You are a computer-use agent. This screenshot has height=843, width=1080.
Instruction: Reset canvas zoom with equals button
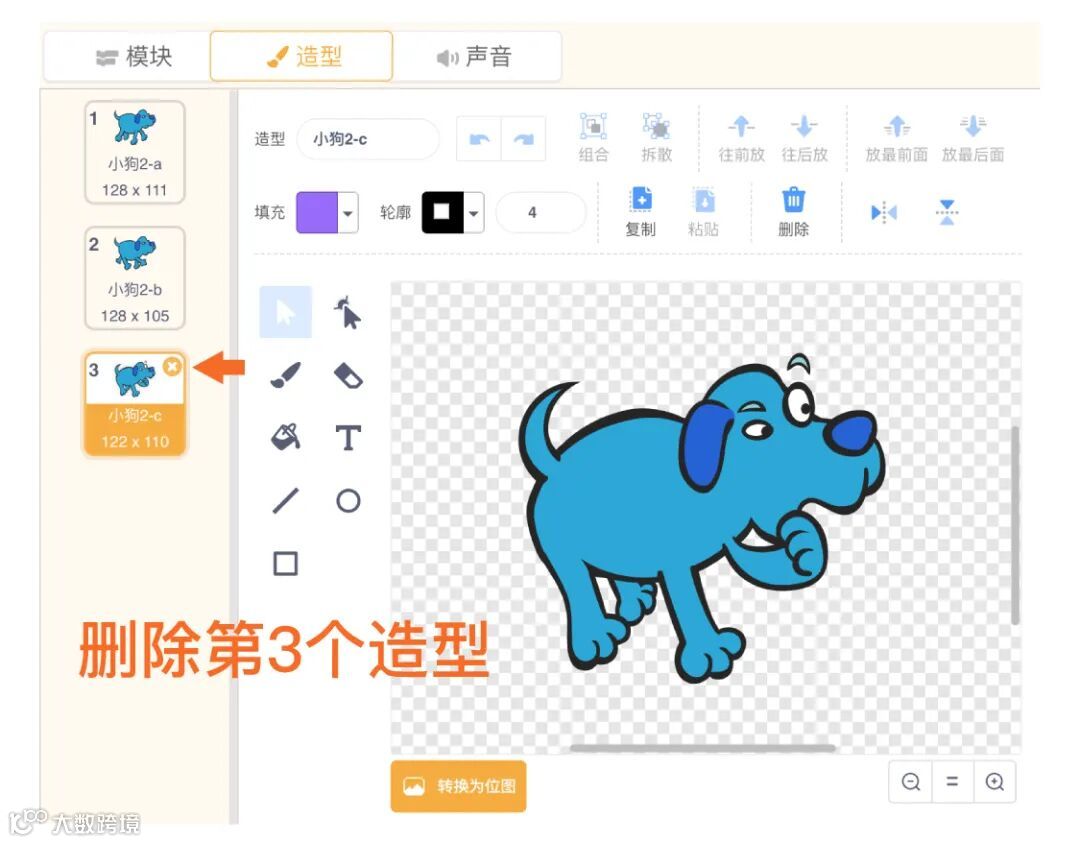coord(953,782)
